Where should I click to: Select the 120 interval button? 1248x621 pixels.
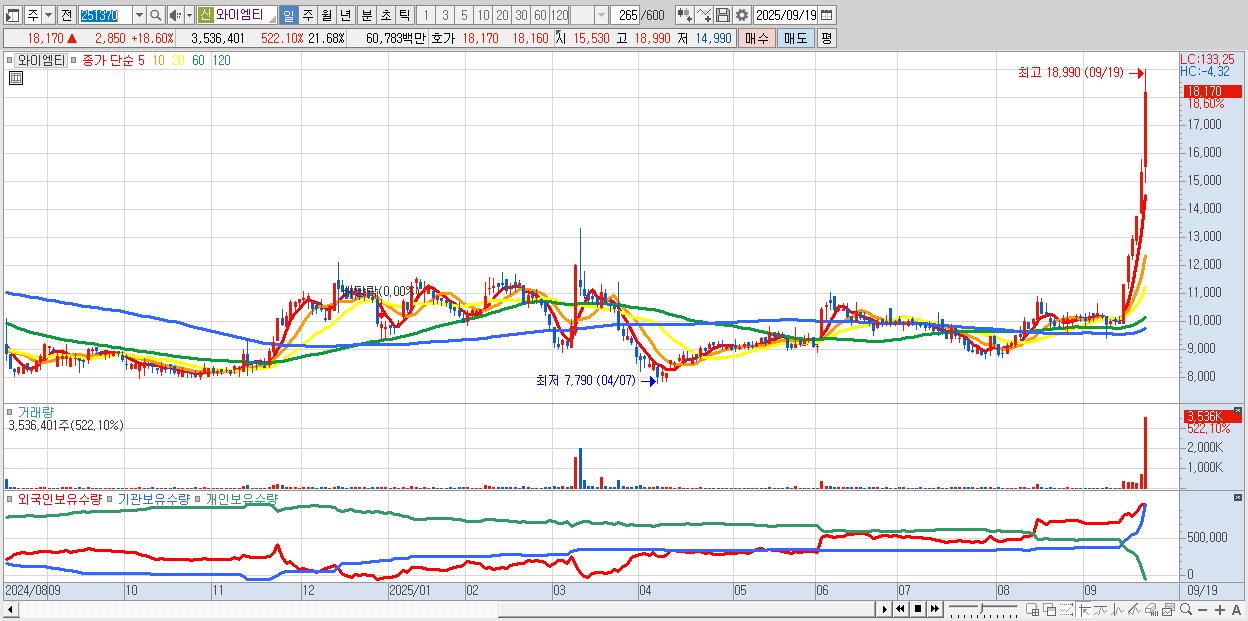559,15
